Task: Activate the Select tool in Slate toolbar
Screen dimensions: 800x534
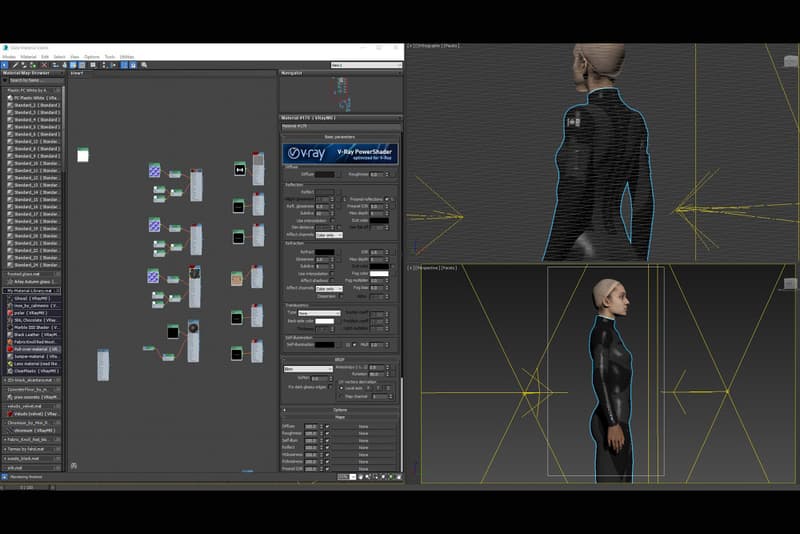Action: 5,65
